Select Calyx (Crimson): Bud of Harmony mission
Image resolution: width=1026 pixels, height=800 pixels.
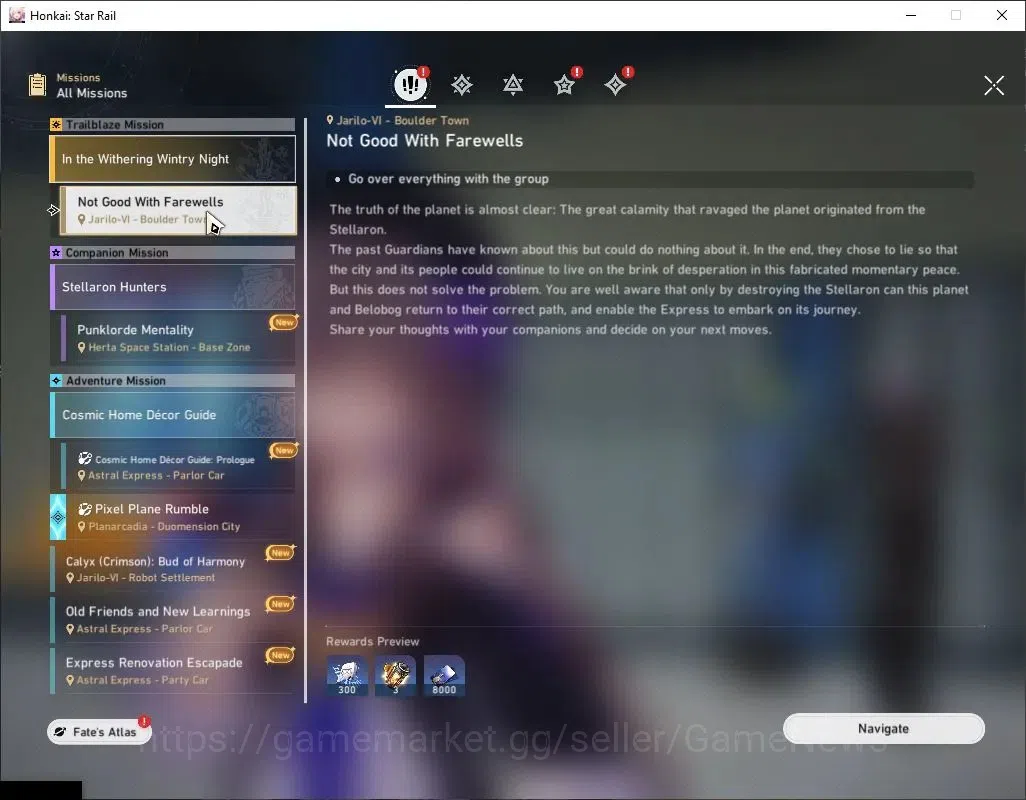[173, 568]
